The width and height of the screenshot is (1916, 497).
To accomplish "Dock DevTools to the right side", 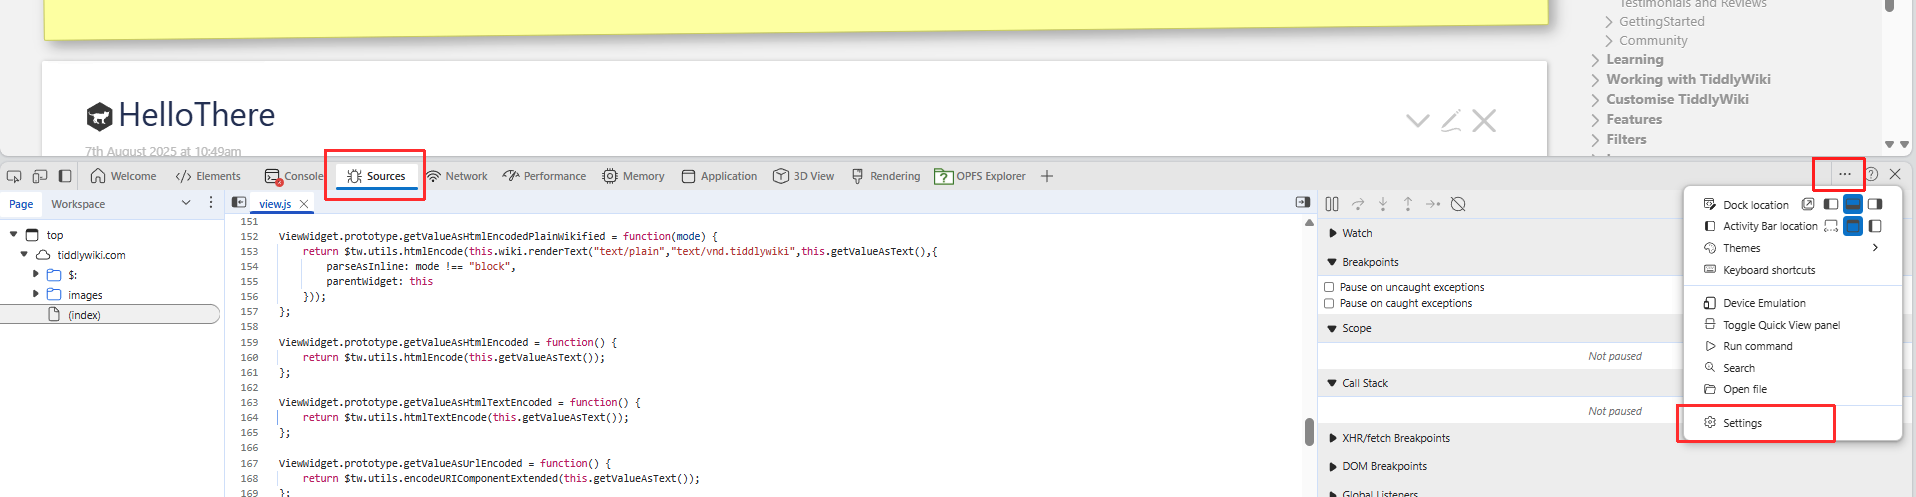I will (1875, 204).
